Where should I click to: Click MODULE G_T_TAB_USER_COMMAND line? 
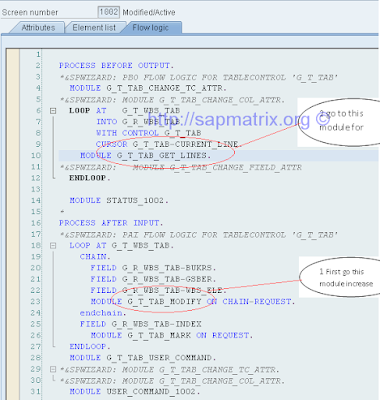click(x=143, y=358)
